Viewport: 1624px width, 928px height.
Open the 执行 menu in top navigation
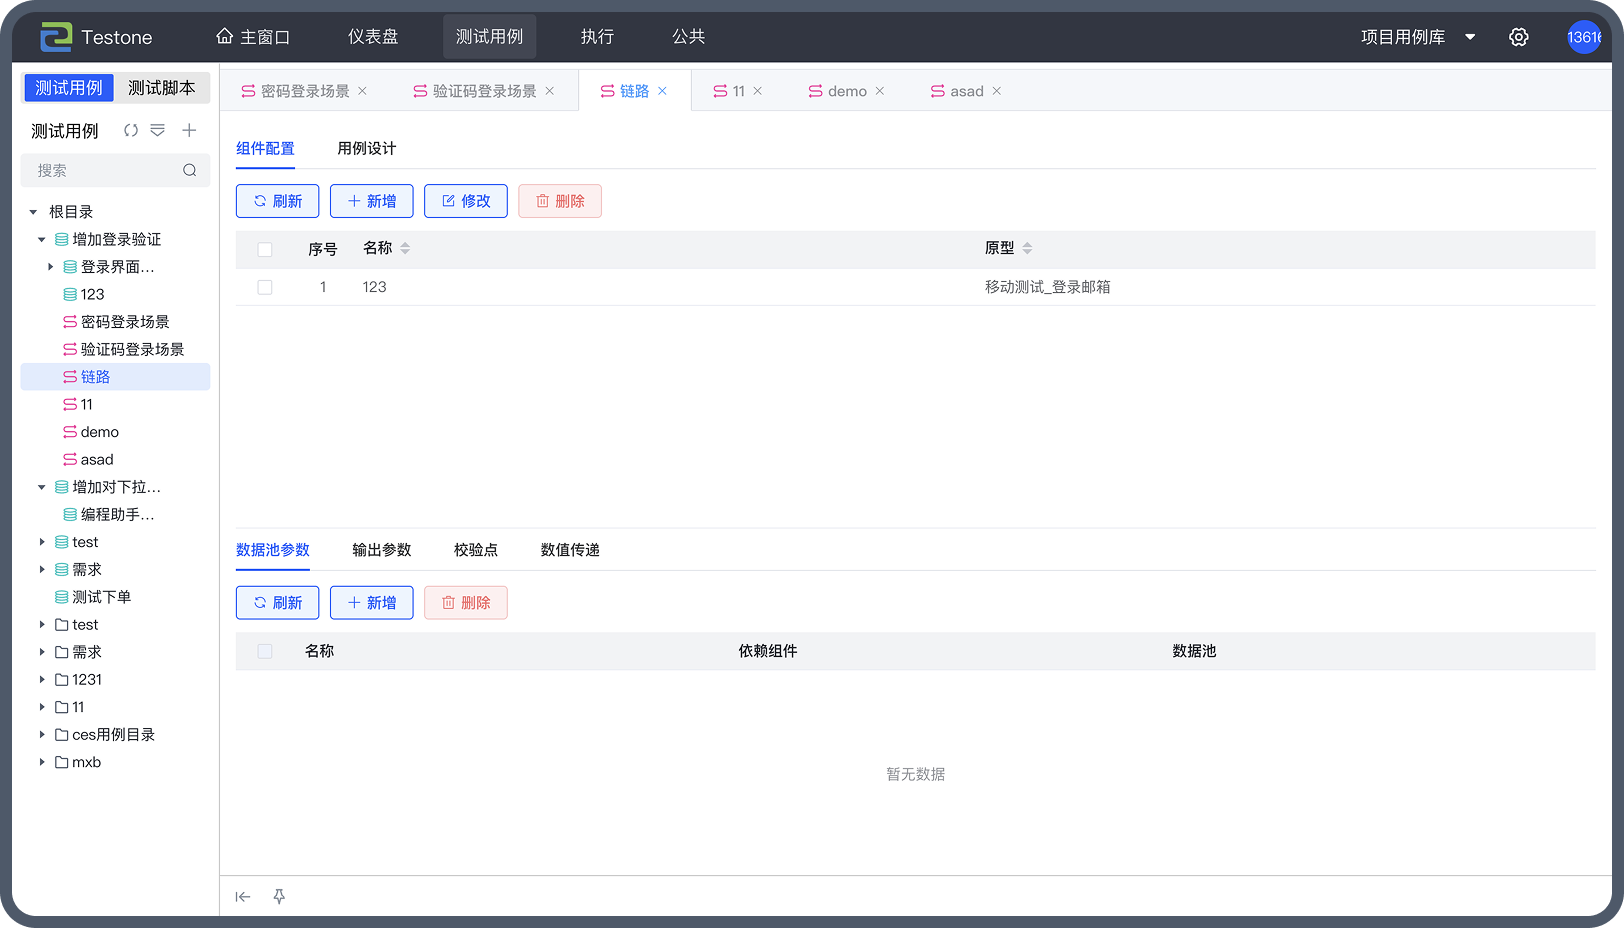(x=597, y=37)
